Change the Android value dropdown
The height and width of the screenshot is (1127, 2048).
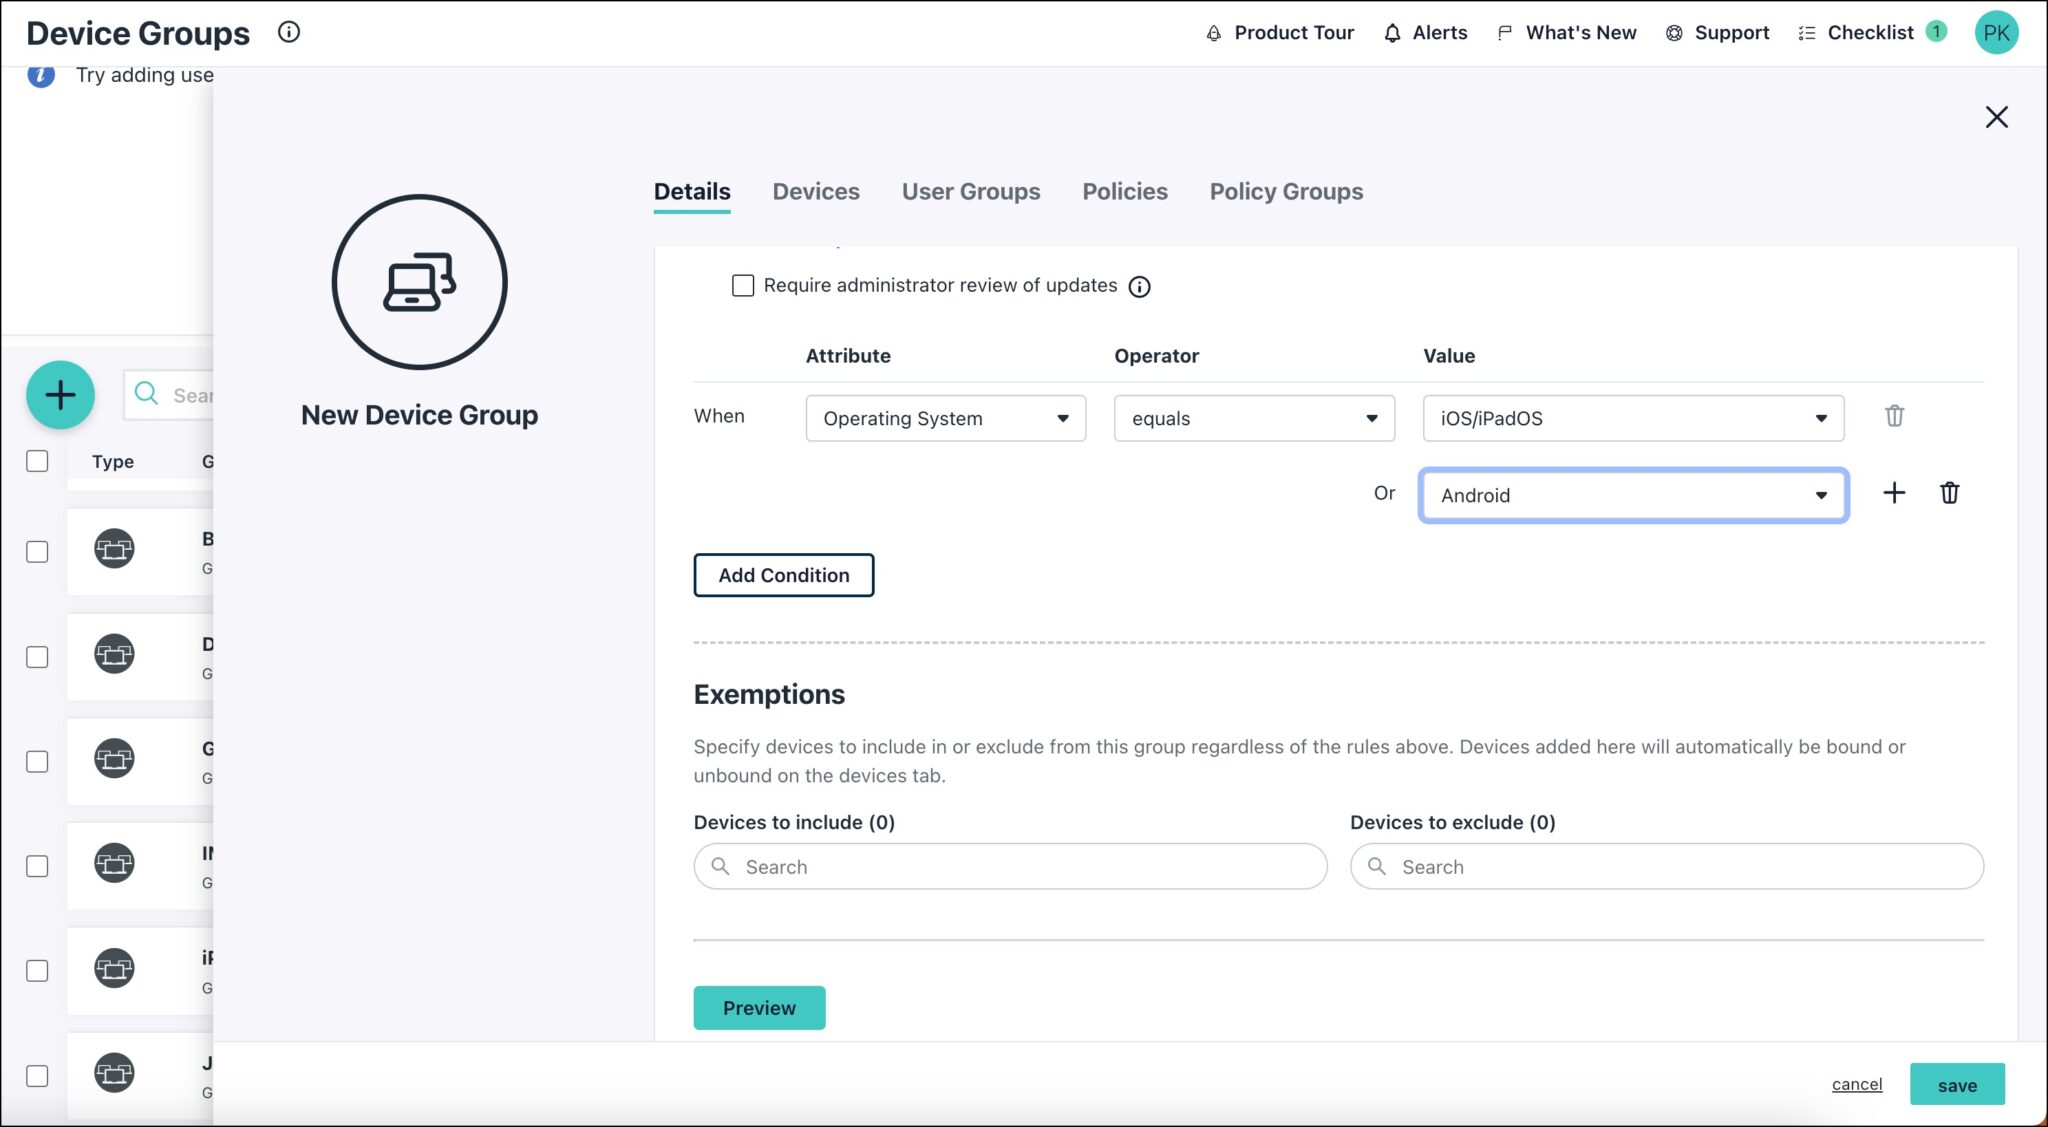coord(1632,495)
